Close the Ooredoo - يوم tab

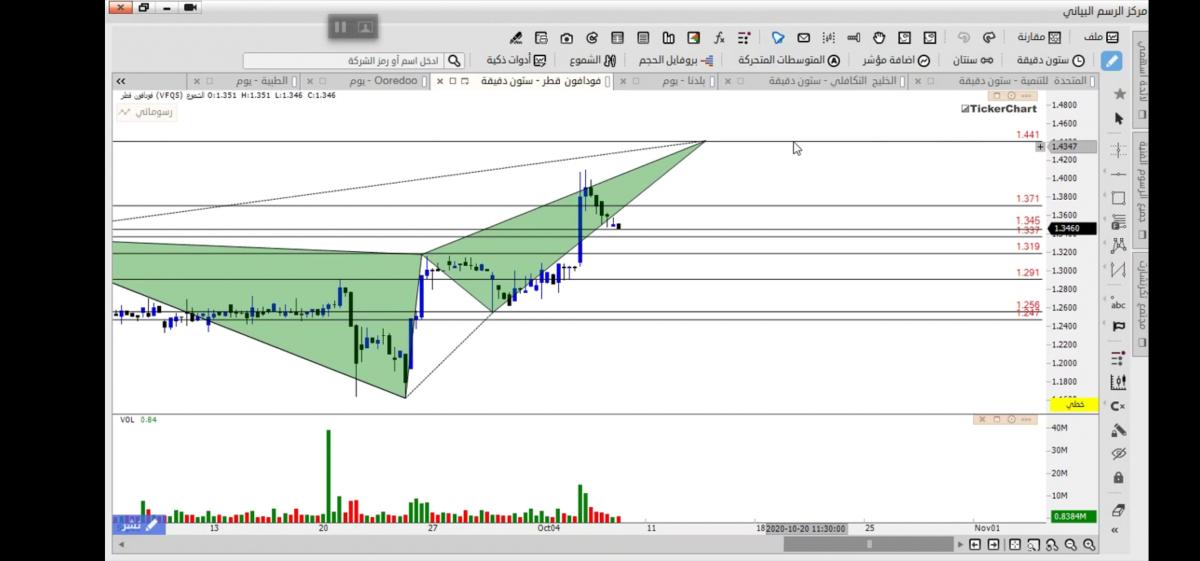pyautogui.click(x=310, y=80)
